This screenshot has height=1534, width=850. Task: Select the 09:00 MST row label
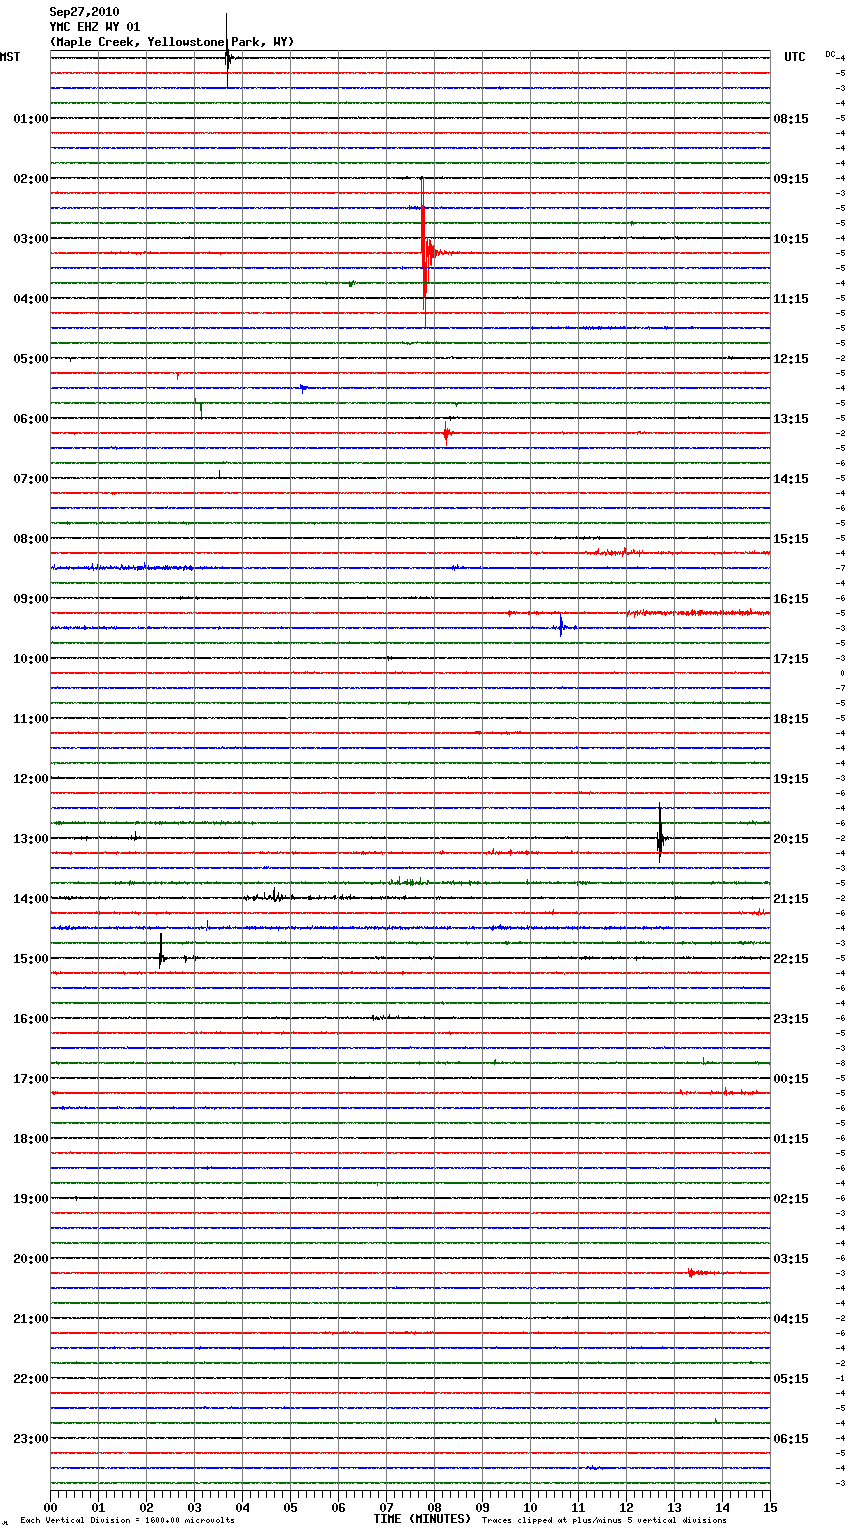[30, 599]
